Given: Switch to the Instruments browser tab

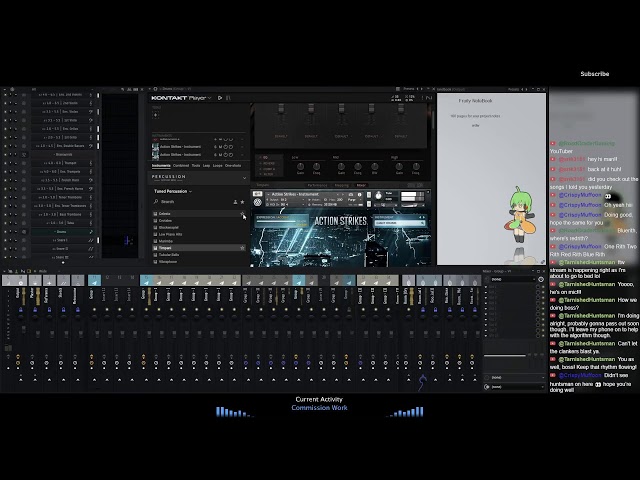Looking at the screenshot, I should click(161, 166).
